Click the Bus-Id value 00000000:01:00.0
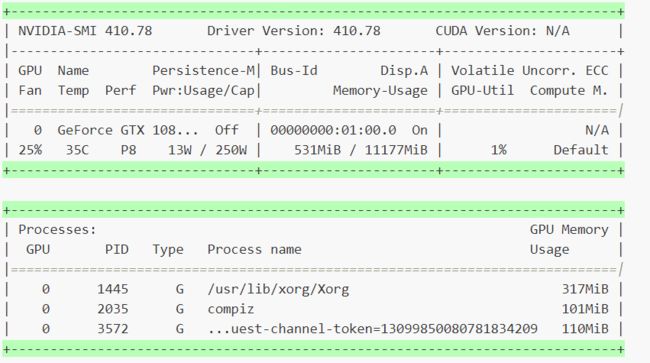650x363 pixels. coord(333,130)
